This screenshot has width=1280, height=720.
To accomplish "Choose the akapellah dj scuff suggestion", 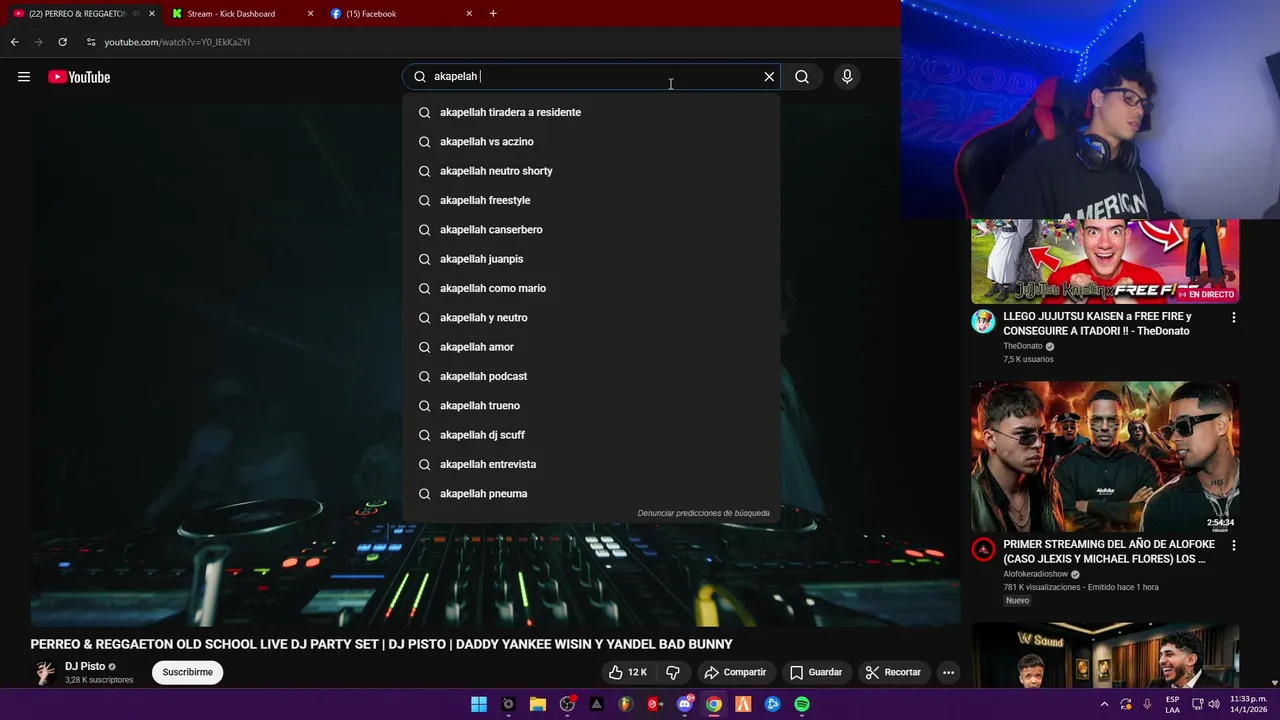I will pyautogui.click(x=591, y=435).
